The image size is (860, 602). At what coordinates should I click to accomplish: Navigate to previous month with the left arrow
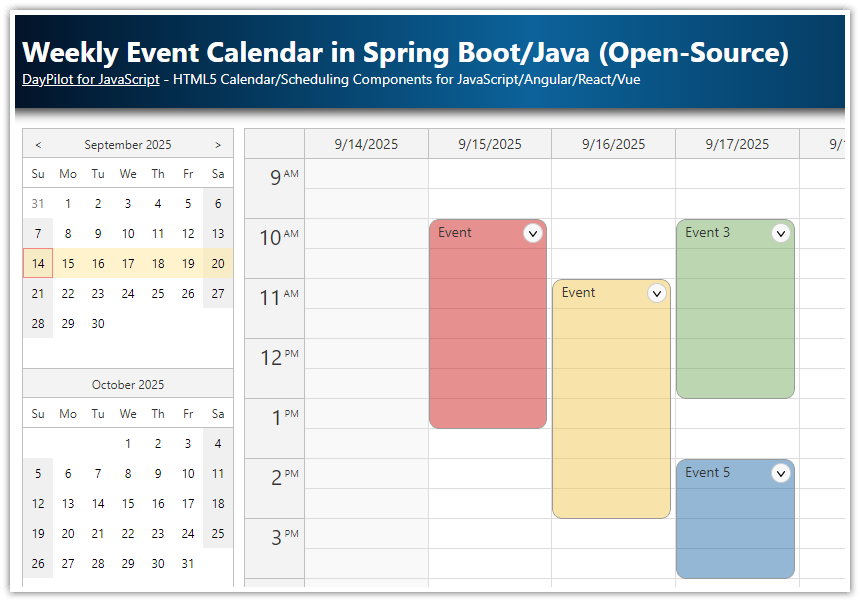point(37,144)
